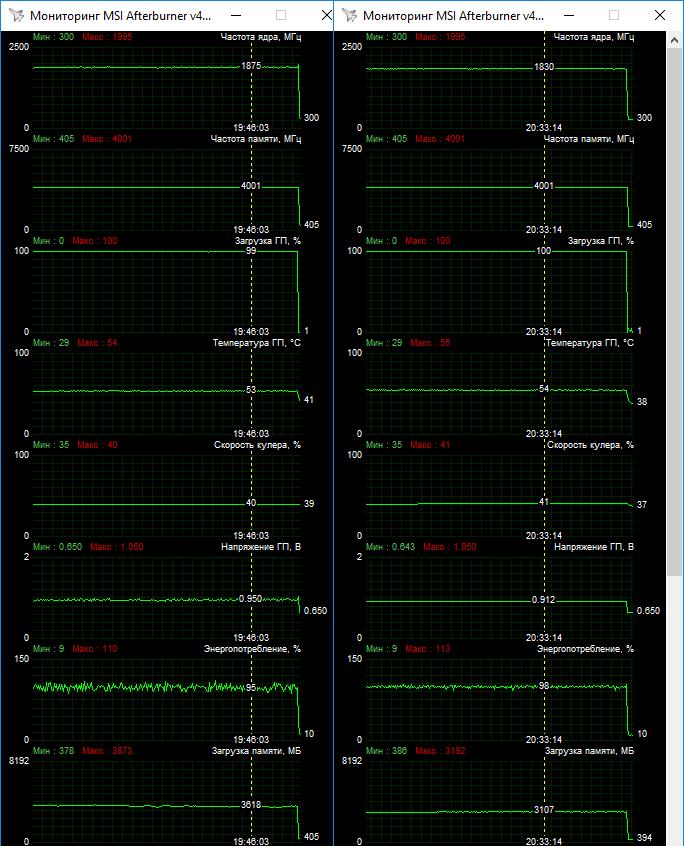Click the right window's 0.912 voltage value
684x846 pixels.
click(x=543, y=600)
